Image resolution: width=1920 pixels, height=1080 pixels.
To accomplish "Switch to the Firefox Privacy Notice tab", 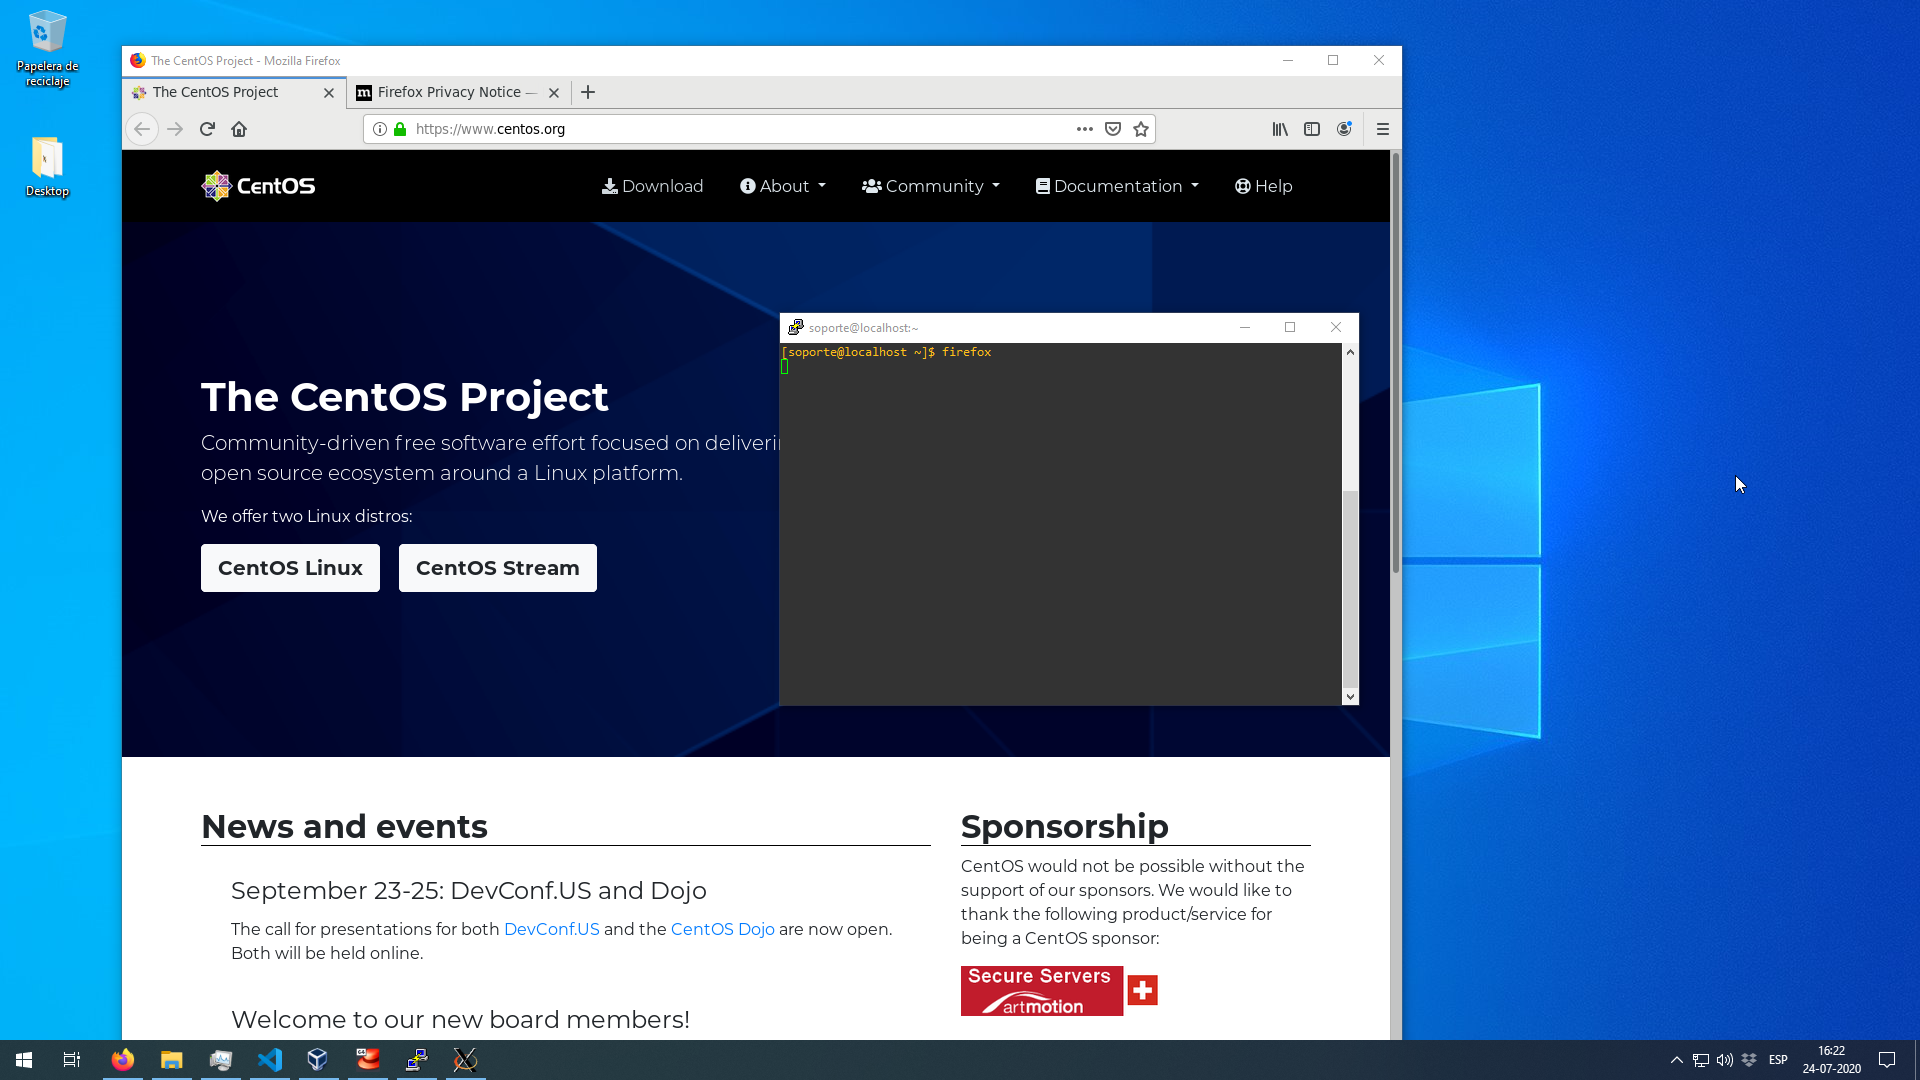I will (x=449, y=92).
